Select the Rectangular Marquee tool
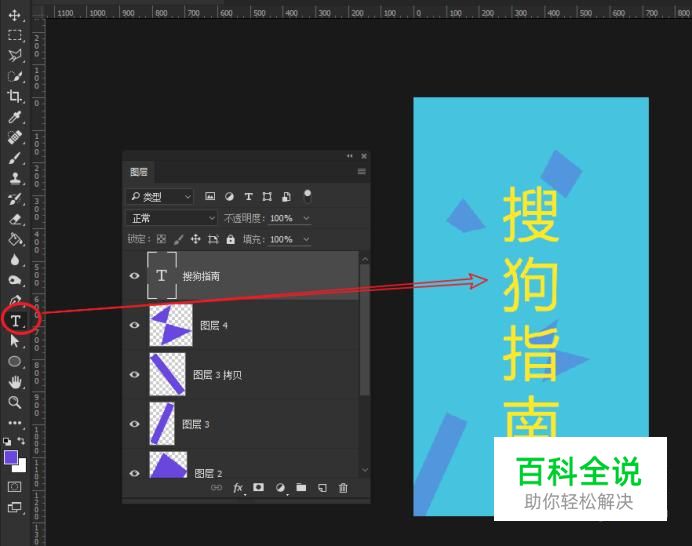Screen dimensions: 692x546 point(15,35)
